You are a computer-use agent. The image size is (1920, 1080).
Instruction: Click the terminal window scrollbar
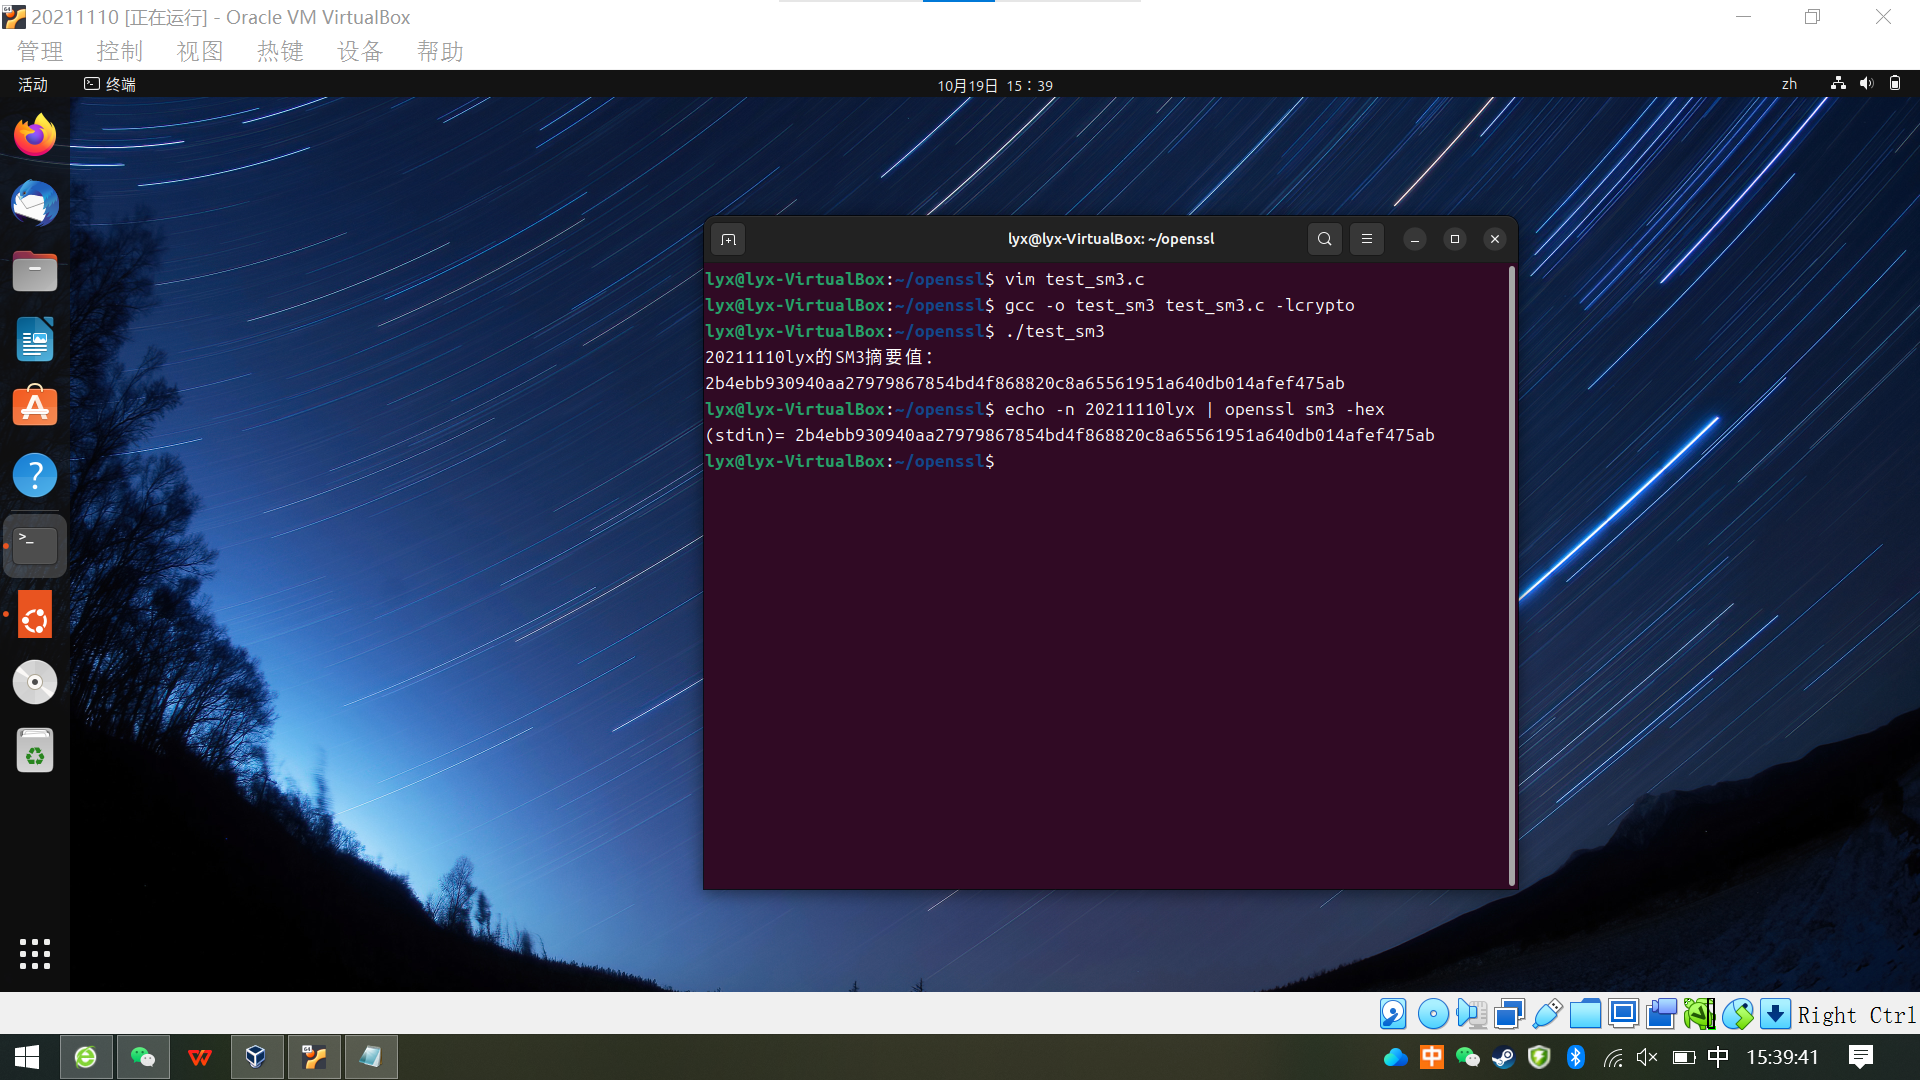[1511, 575]
